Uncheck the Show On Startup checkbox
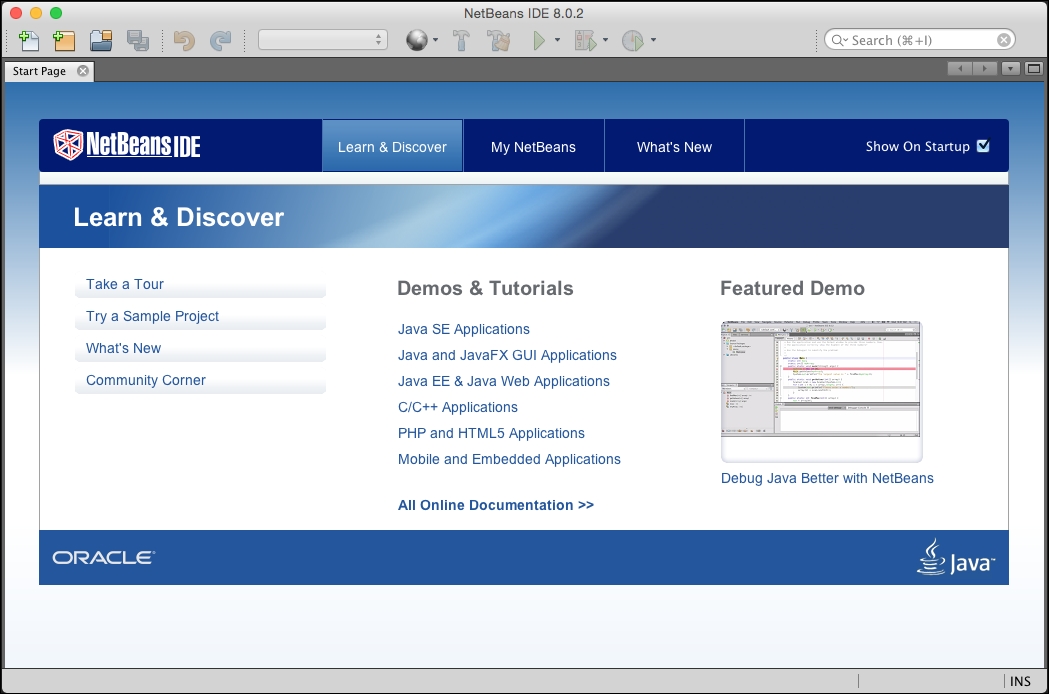This screenshot has width=1049, height=694. (983, 145)
